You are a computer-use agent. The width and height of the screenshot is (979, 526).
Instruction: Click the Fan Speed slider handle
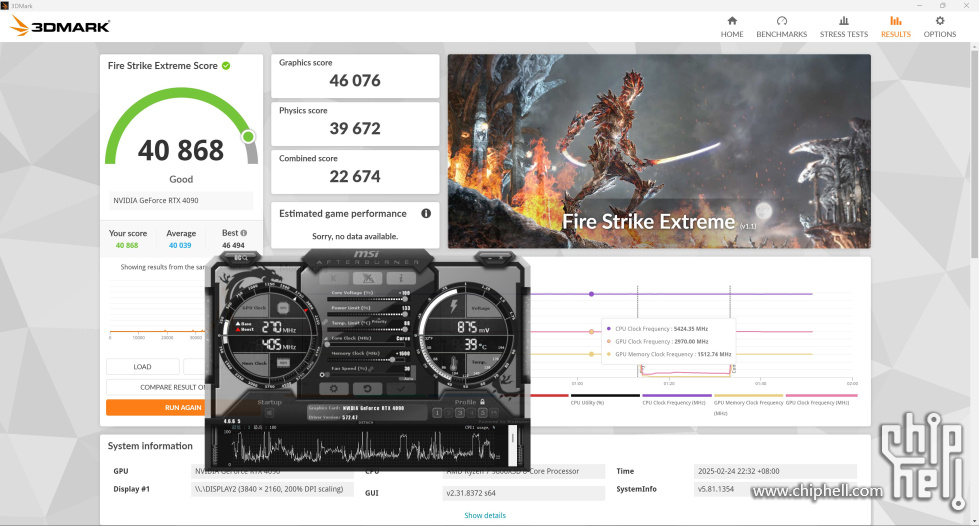327,375
